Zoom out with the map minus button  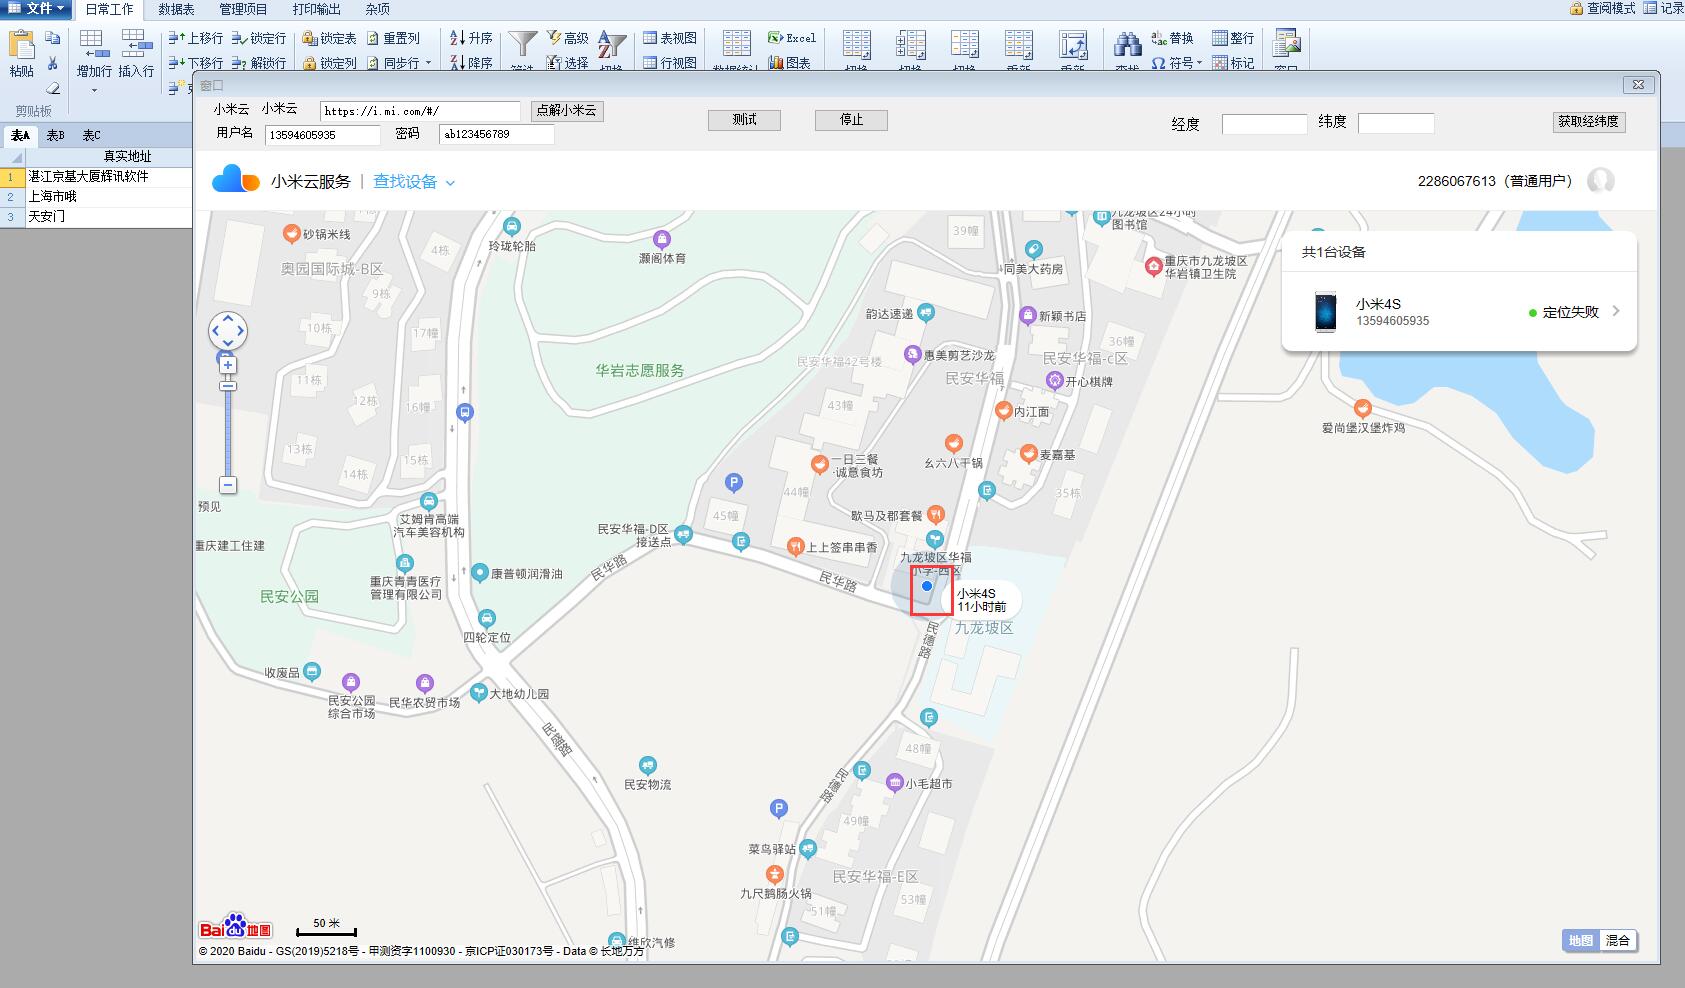coord(228,485)
